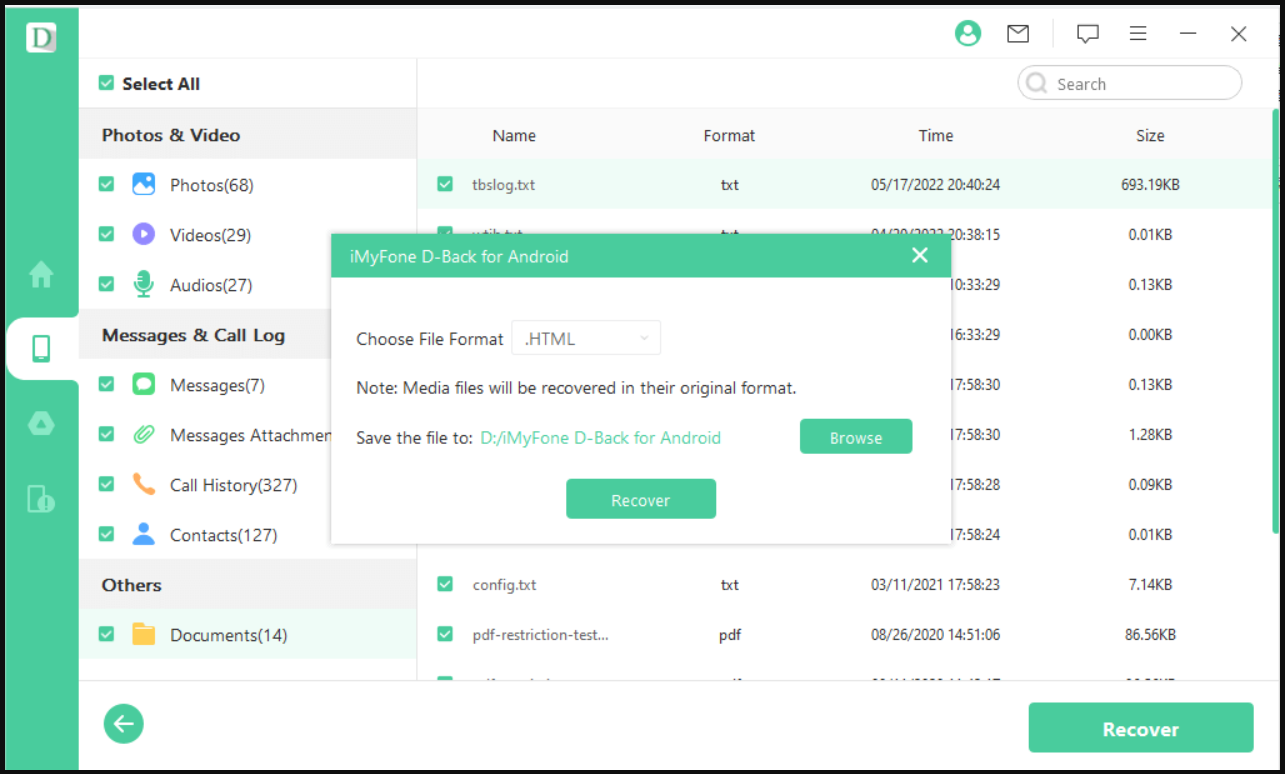This screenshot has width=1285, height=774.
Task: Click the 86.56KB size value
Action: click(1150, 635)
